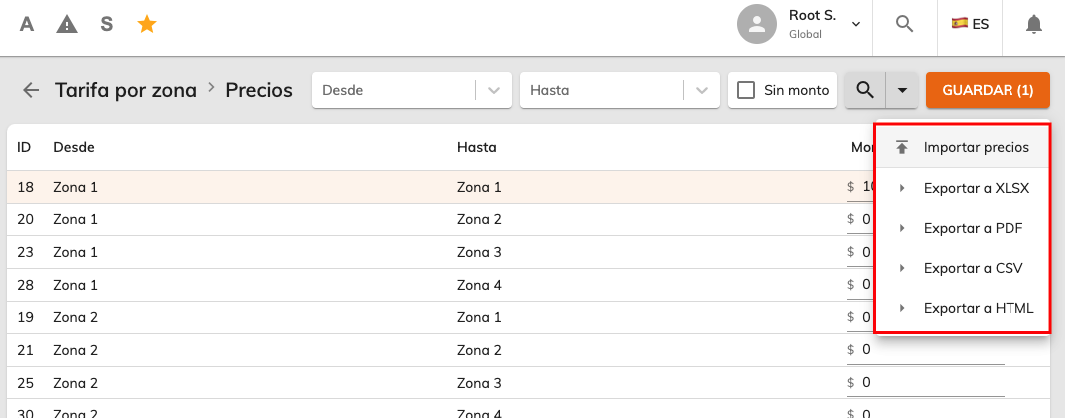
Task: Switch language via the ES flag selector
Action: [970, 24]
